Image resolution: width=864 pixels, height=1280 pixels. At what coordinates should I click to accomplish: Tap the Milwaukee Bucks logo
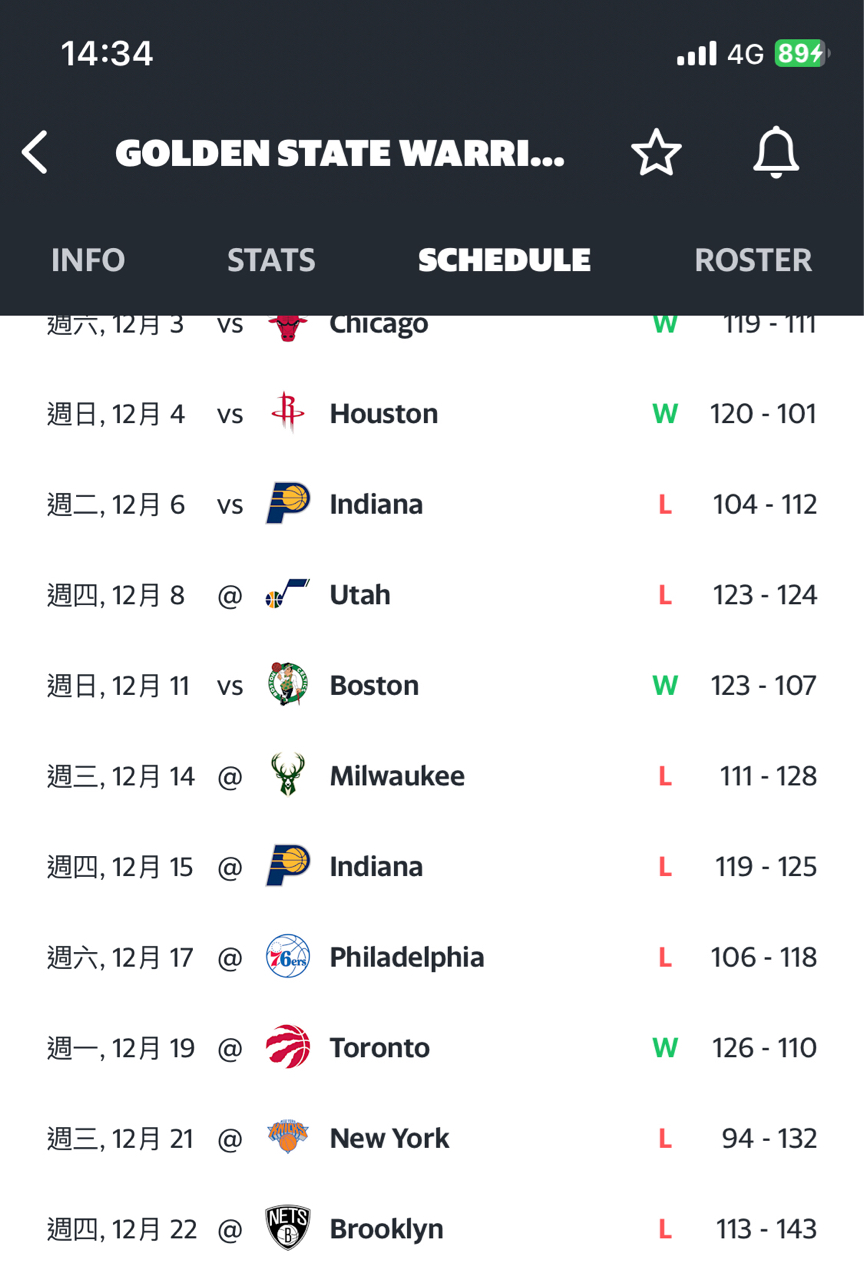(288, 776)
